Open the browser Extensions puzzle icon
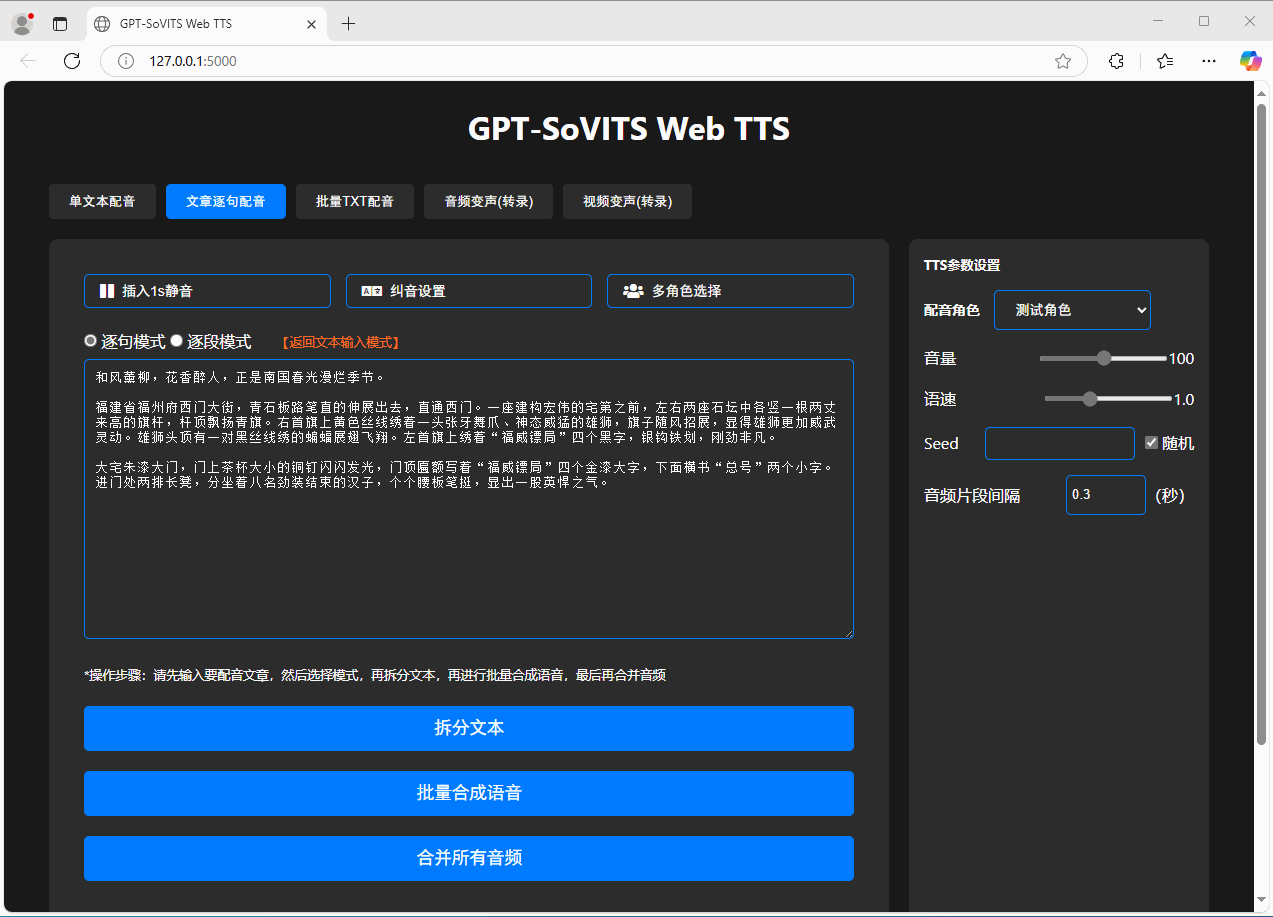 click(1116, 60)
